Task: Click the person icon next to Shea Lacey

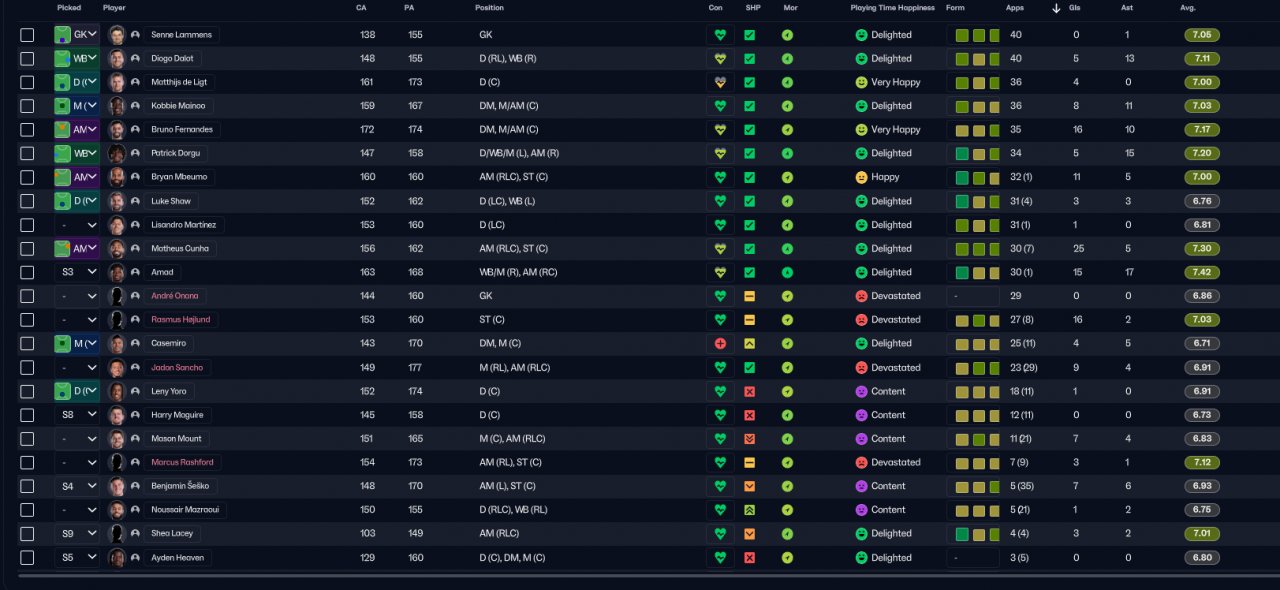Action: point(135,534)
